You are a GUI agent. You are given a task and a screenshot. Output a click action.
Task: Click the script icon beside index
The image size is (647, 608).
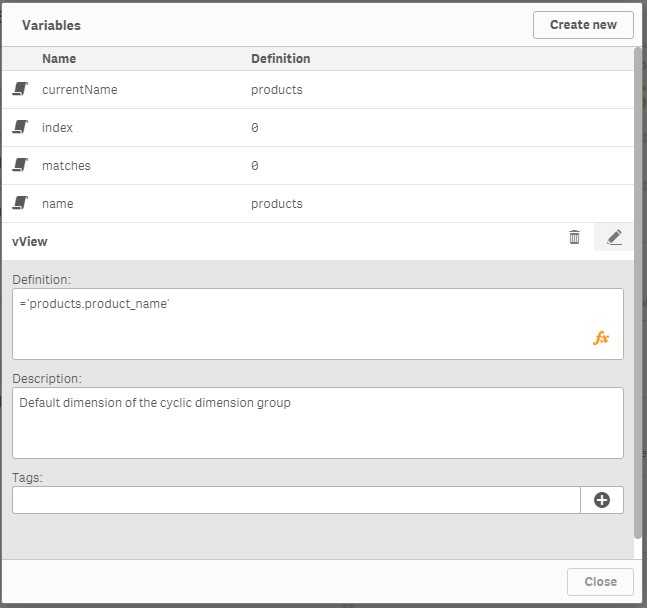20,127
